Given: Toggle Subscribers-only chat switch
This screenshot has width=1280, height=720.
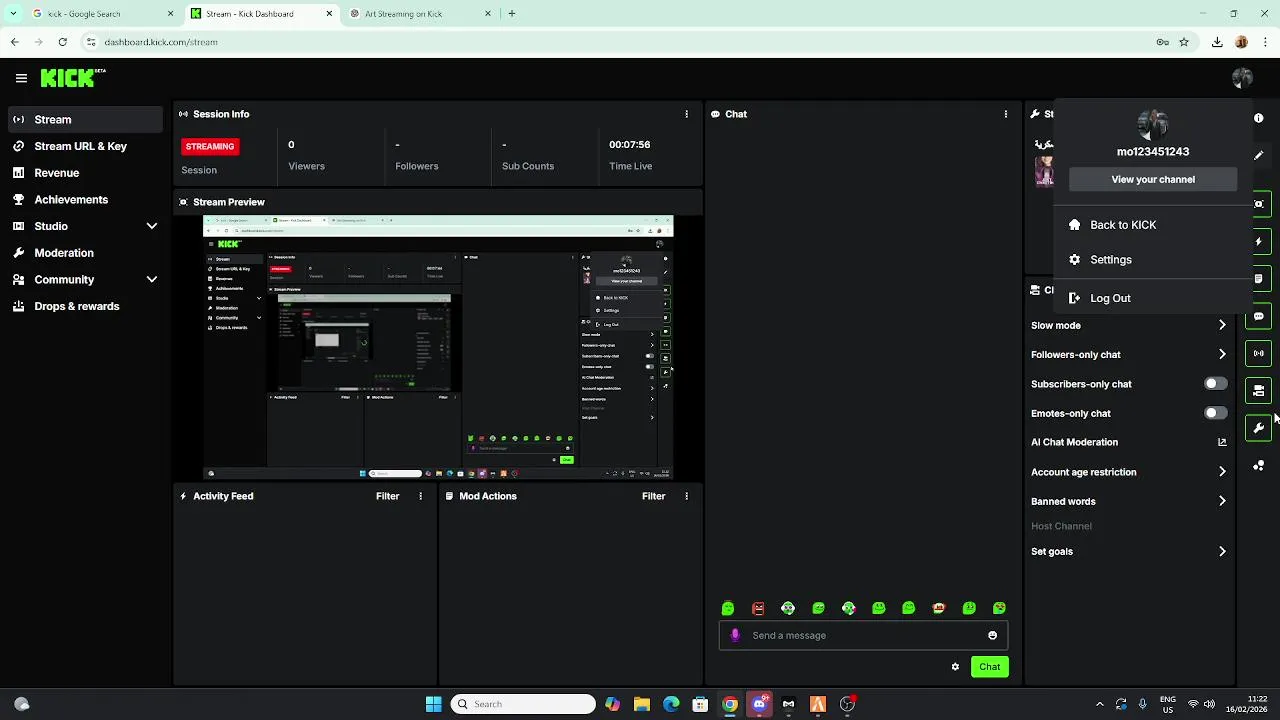Looking at the screenshot, I should pos(1215,384).
